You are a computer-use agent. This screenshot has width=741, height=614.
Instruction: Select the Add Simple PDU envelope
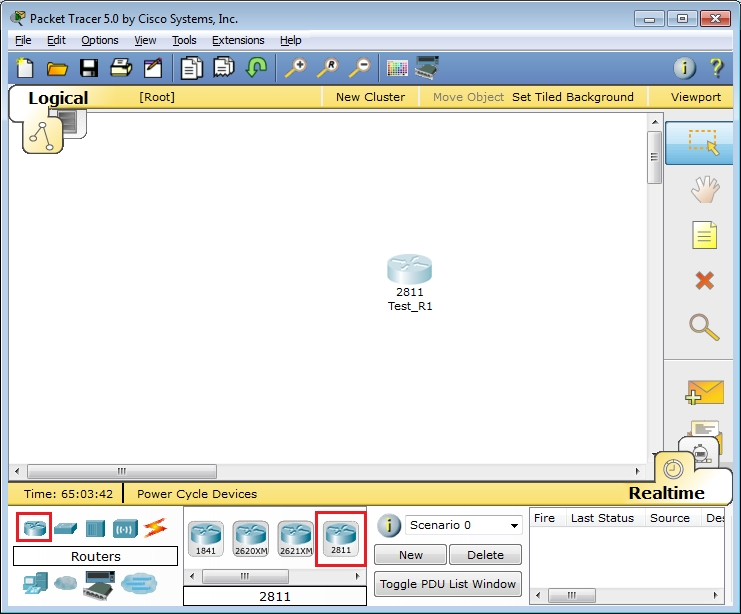tap(704, 392)
